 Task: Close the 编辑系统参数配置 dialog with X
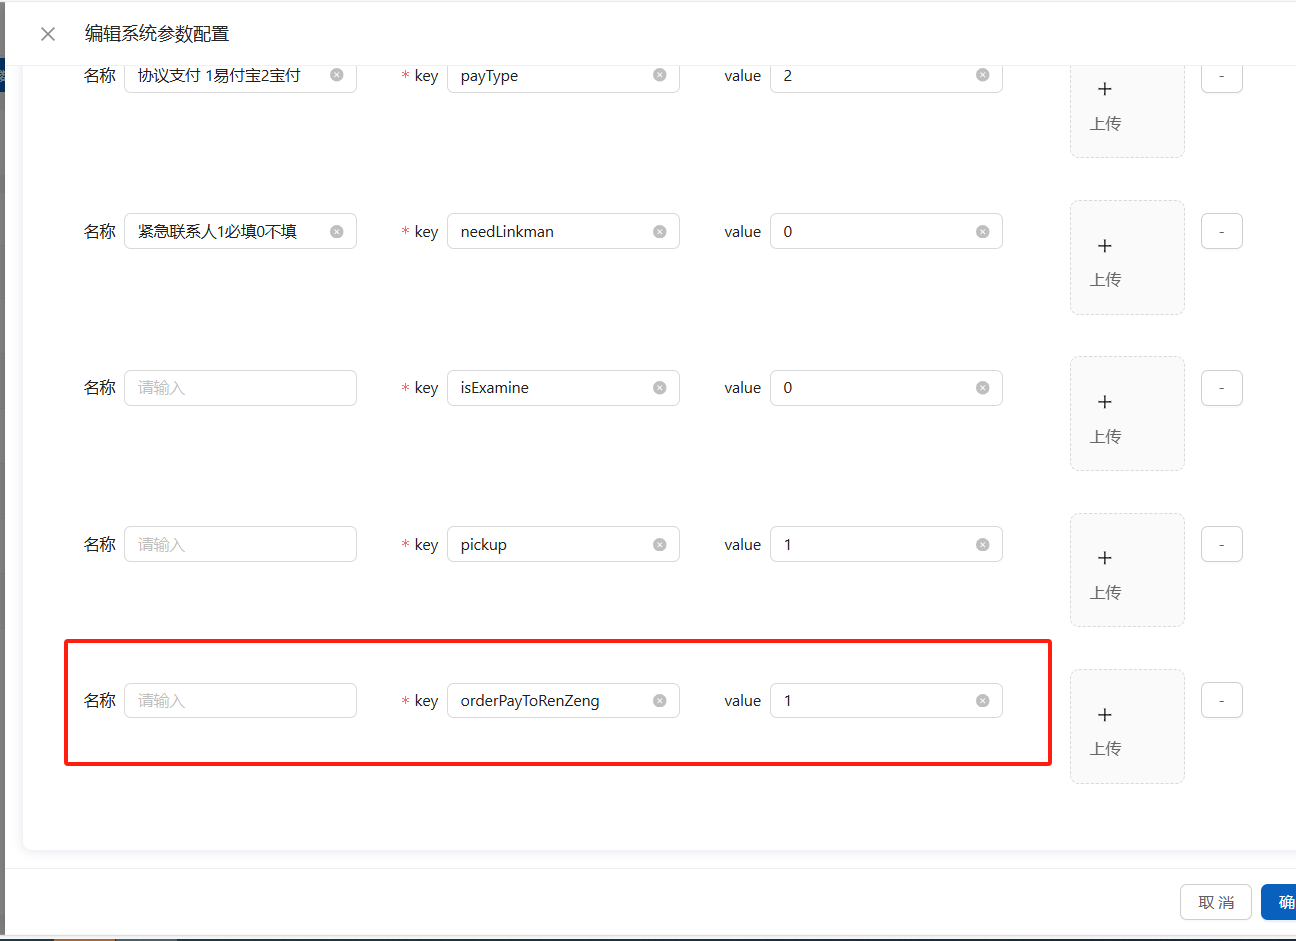[x=48, y=34]
